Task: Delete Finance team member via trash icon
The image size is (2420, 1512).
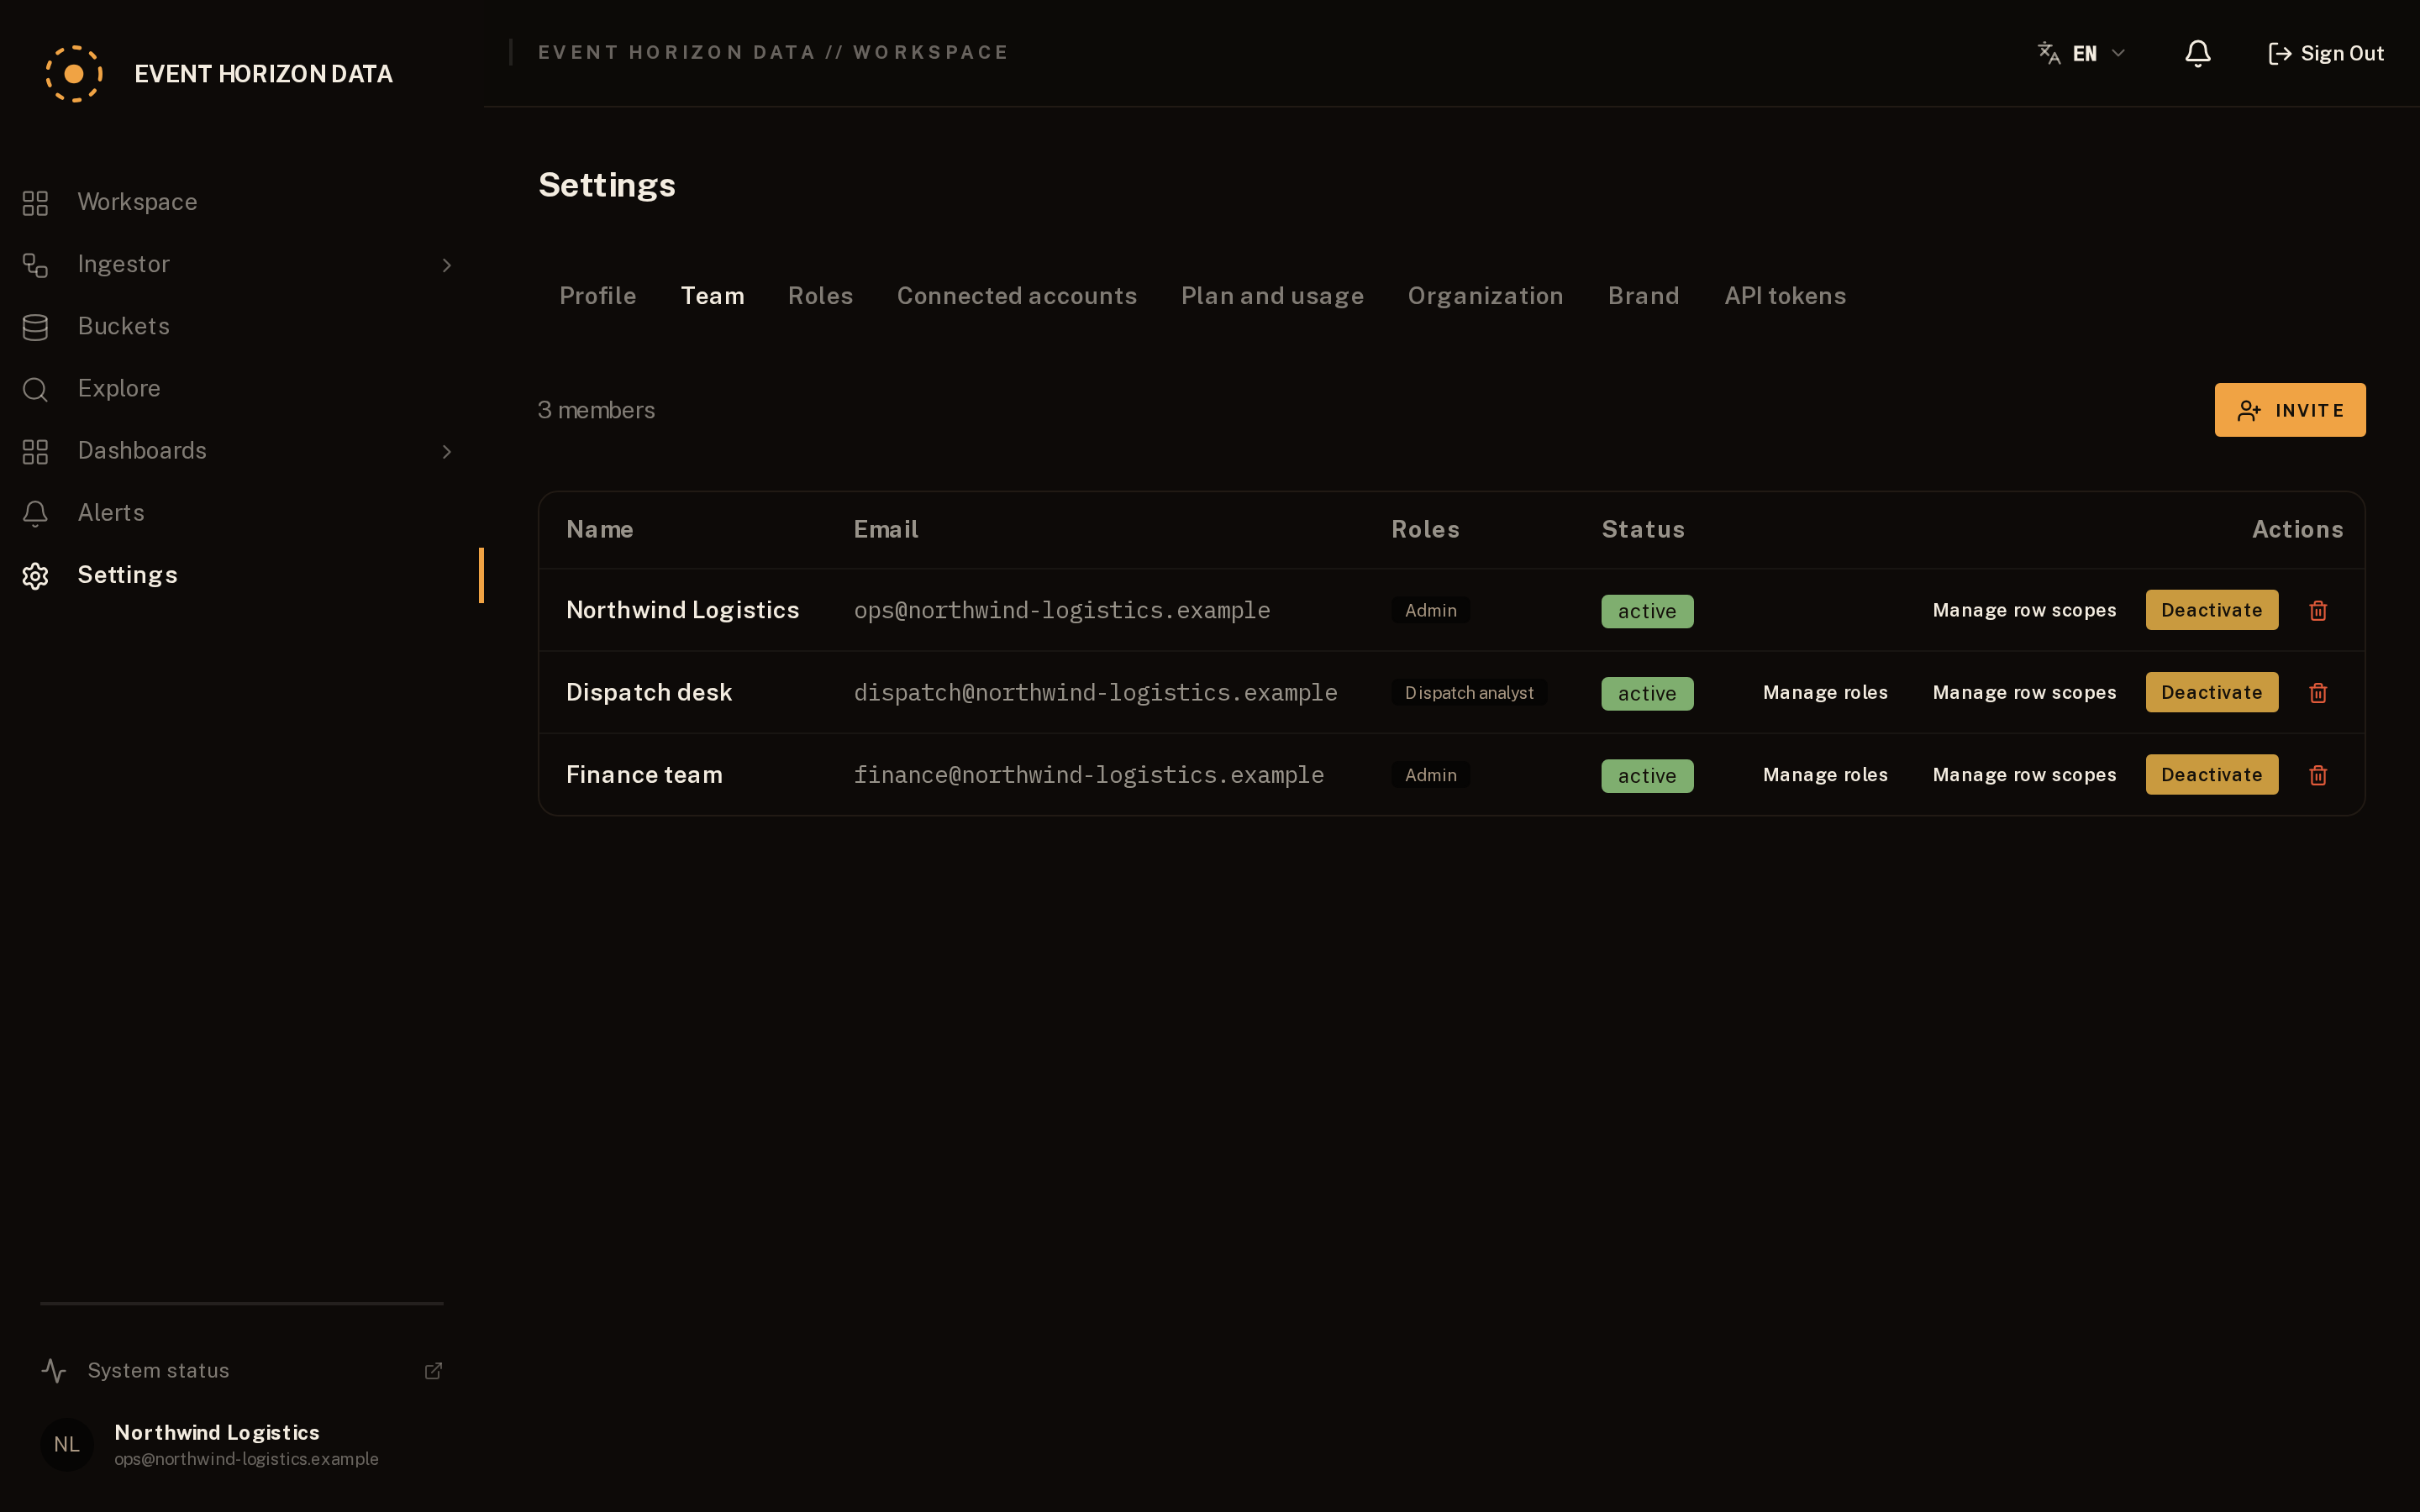Action: (x=2318, y=775)
